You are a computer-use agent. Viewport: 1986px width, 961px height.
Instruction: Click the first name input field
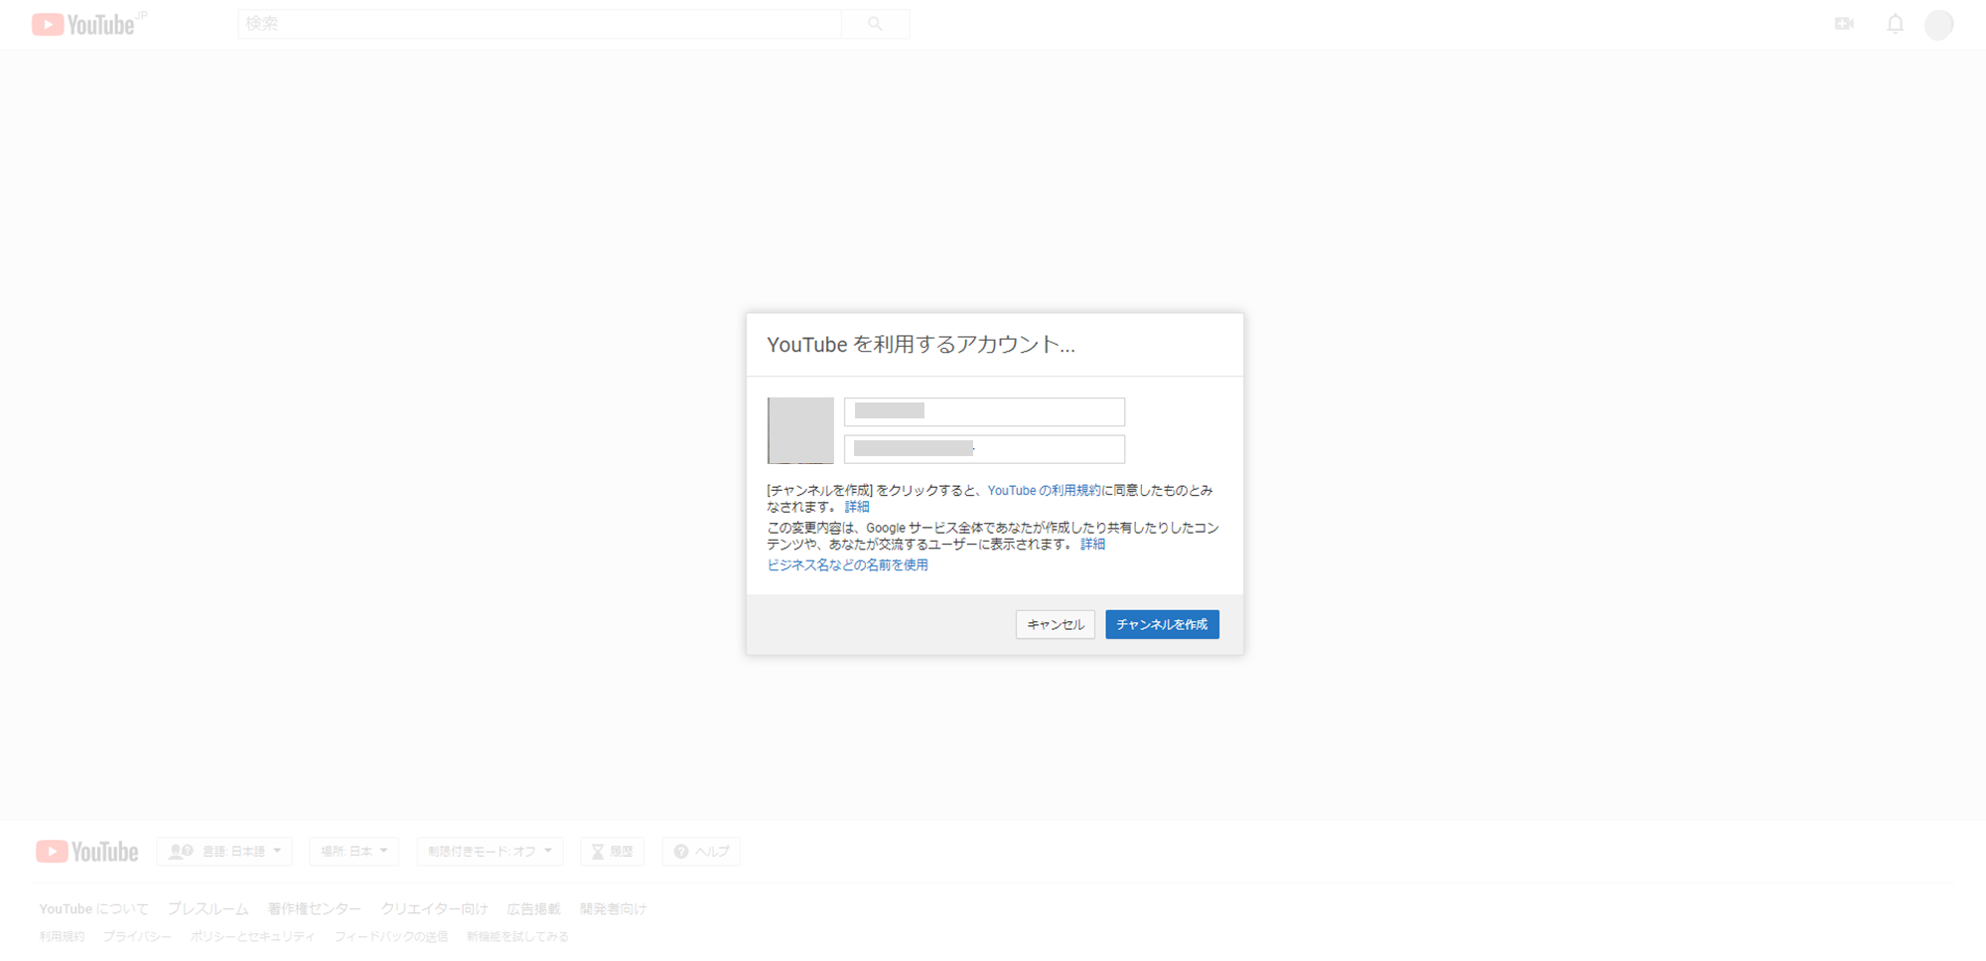[984, 411]
